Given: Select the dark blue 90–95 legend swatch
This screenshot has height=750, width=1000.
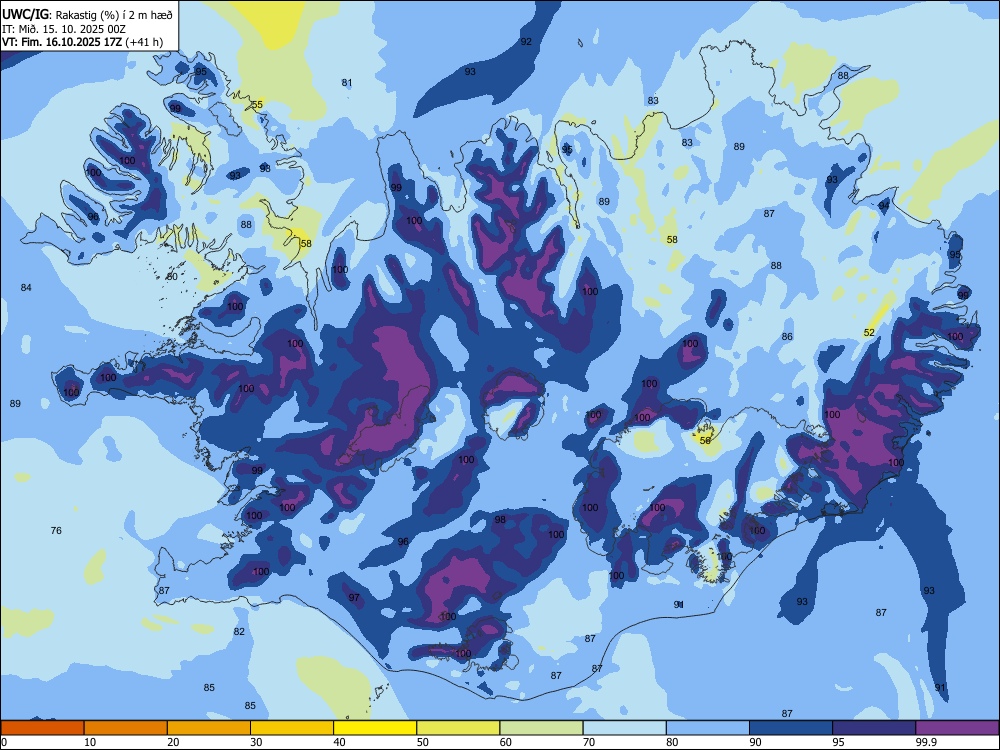Looking at the screenshot, I should pyautogui.click(x=791, y=728).
